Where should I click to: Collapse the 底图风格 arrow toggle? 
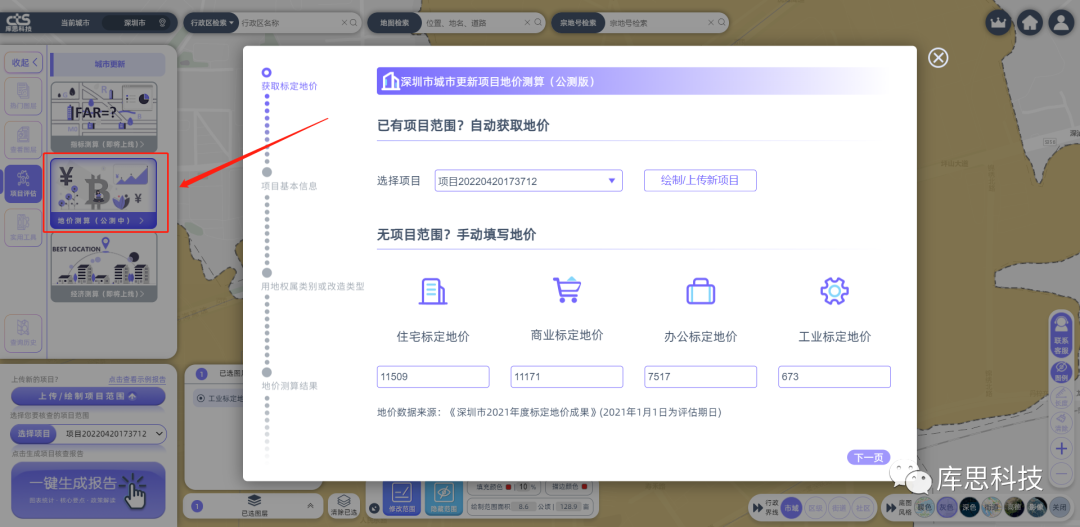coord(889,508)
